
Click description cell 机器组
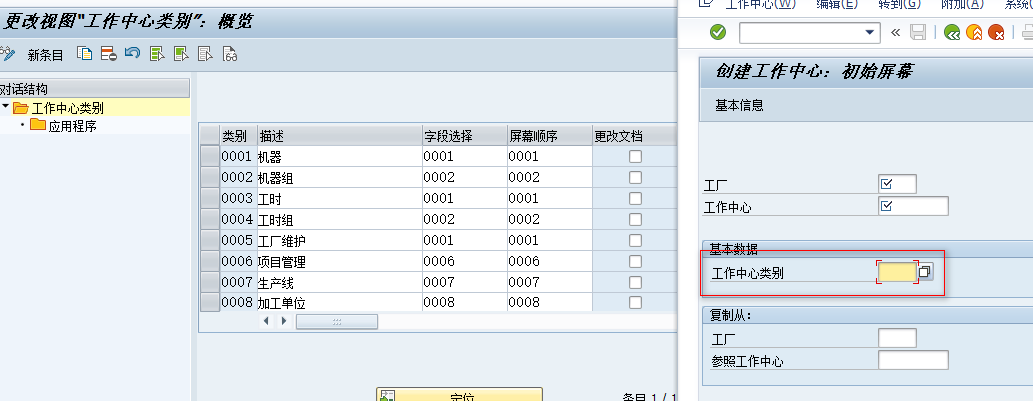(x=339, y=178)
